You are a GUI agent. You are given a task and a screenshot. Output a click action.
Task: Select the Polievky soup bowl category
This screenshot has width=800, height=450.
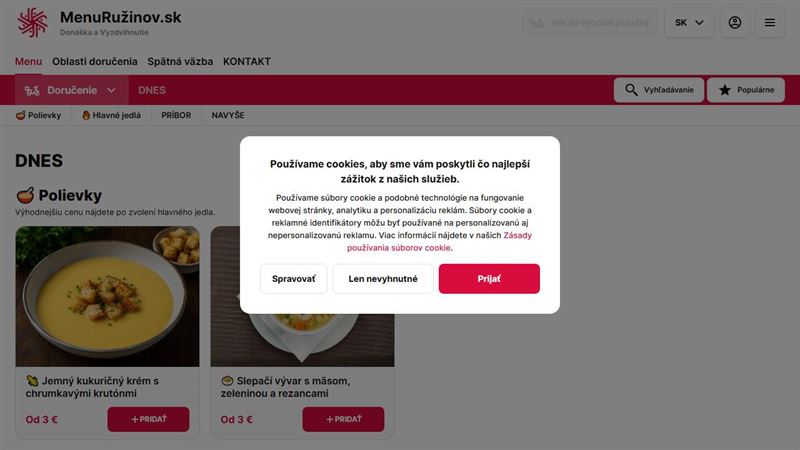[x=38, y=115]
